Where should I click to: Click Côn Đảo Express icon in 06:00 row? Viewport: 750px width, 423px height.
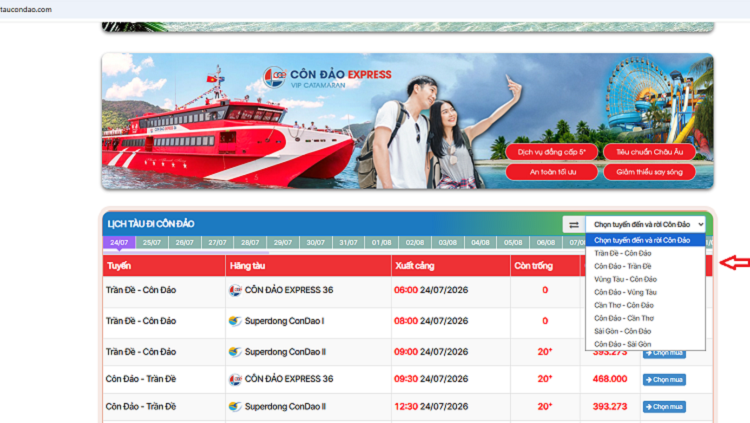pyautogui.click(x=235, y=290)
